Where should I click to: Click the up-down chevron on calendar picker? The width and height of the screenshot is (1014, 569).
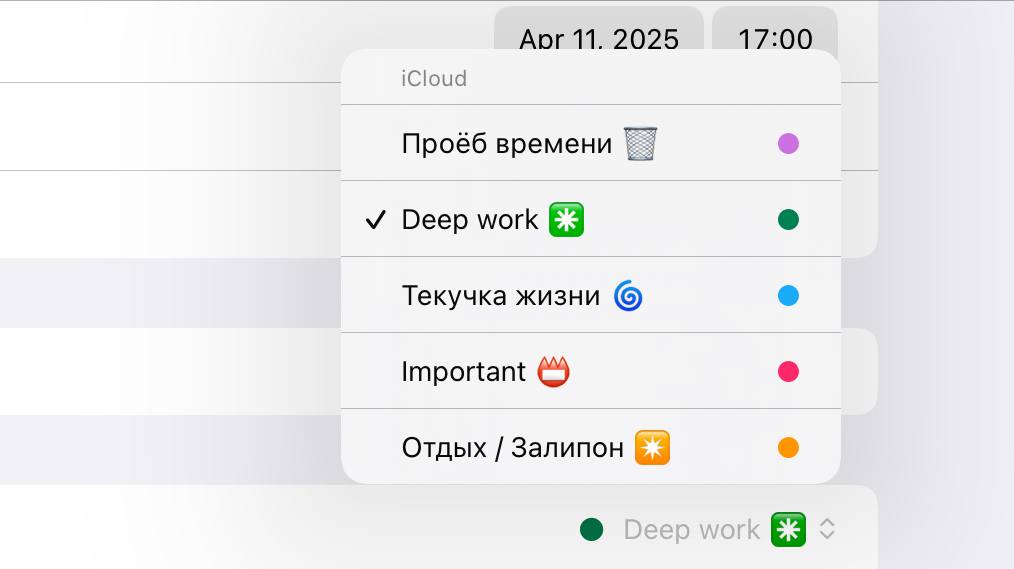(827, 529)
